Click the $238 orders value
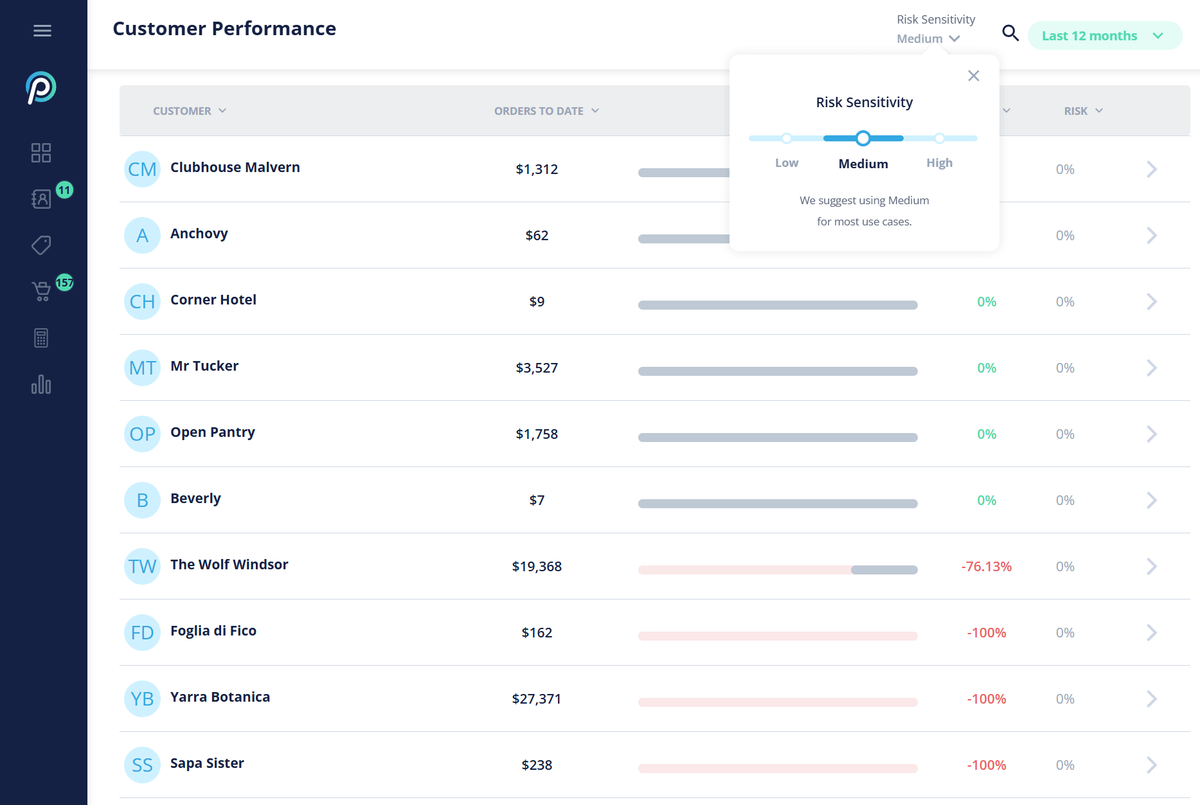This screenshot has width=1200, height=805. [537, 765]
